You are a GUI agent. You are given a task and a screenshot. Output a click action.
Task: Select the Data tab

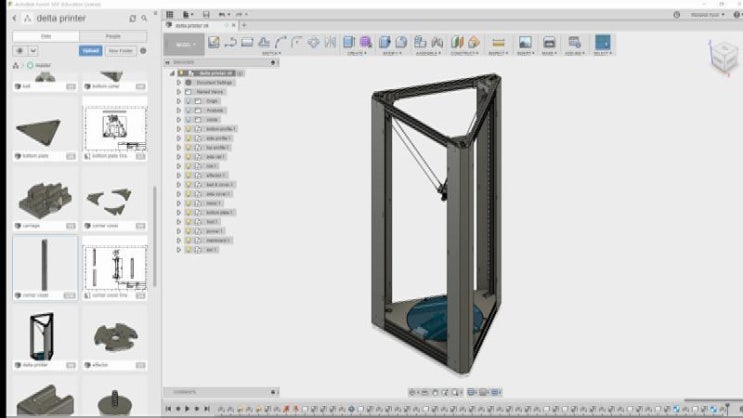pyautogui.click(x=46, y=35)
